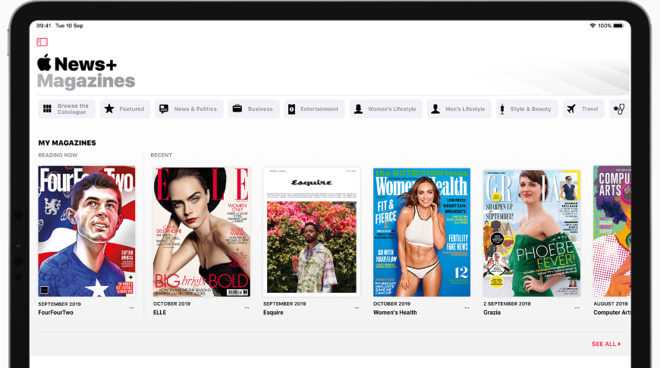The width and height of the screenshot is (660, 368).
Task: Open the Computer Arts cover
Action: 612,231
